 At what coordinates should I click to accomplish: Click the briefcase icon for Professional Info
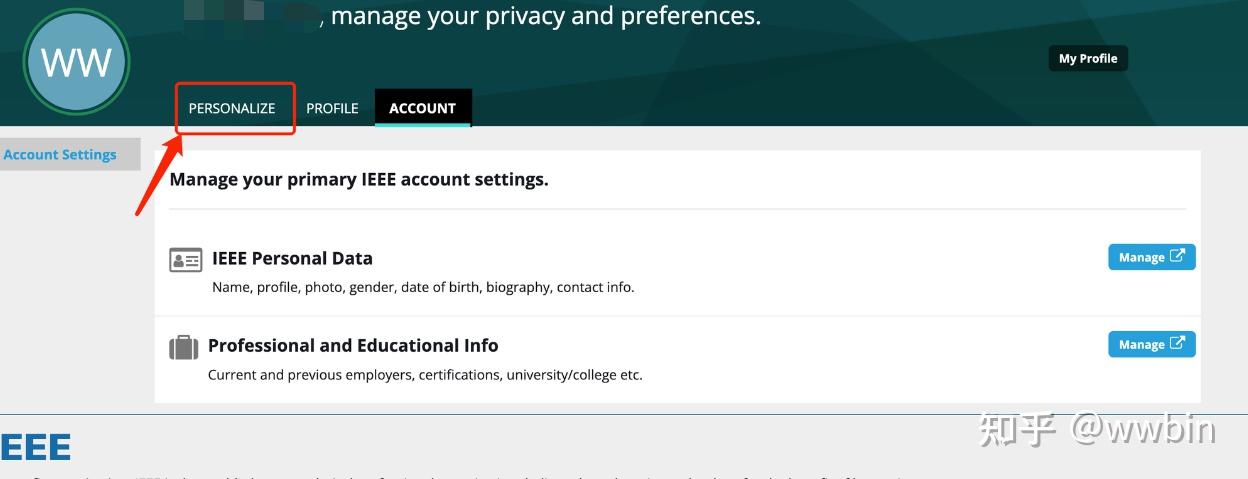tap(183, 347)
